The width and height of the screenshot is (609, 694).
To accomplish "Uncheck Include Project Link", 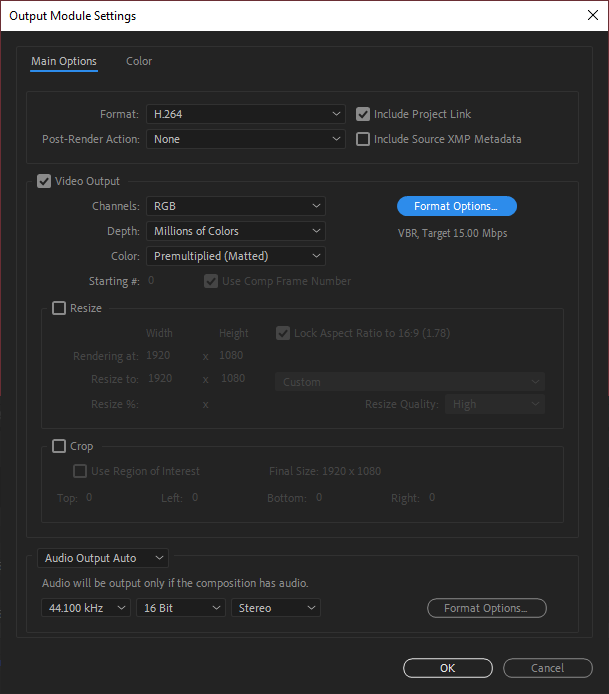I will [364, 114].
